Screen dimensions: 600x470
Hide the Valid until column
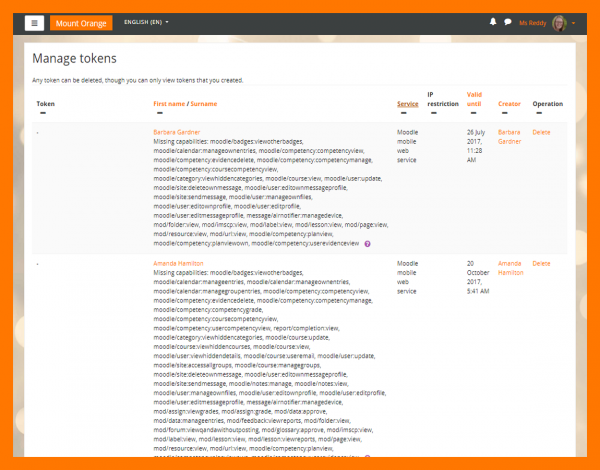click(x=471, y=113)
